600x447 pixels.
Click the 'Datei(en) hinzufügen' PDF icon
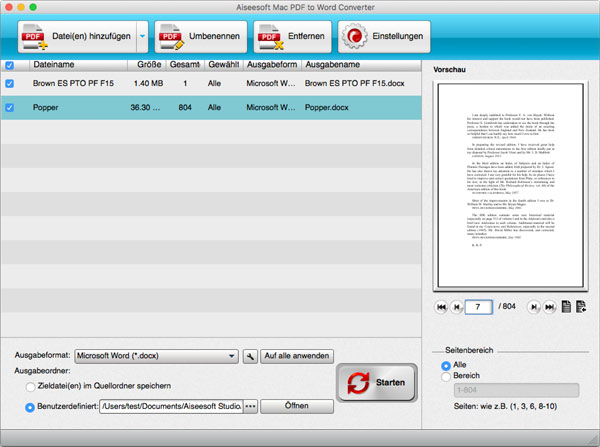33,37
